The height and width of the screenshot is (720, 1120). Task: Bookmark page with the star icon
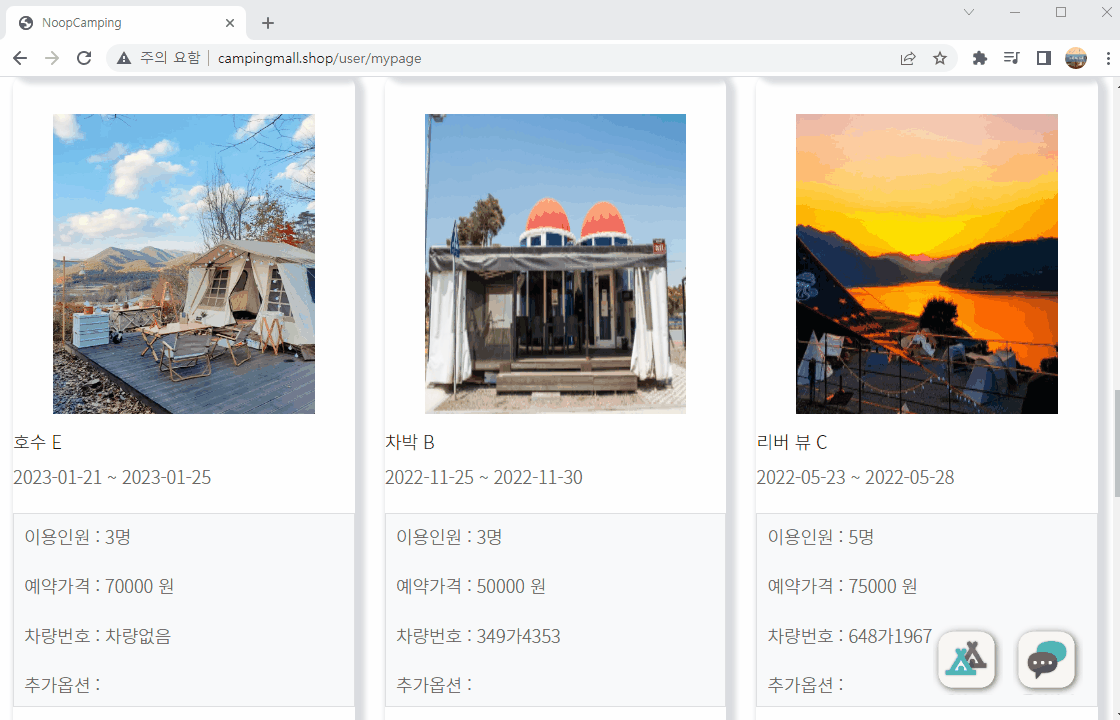pos(940,59)
